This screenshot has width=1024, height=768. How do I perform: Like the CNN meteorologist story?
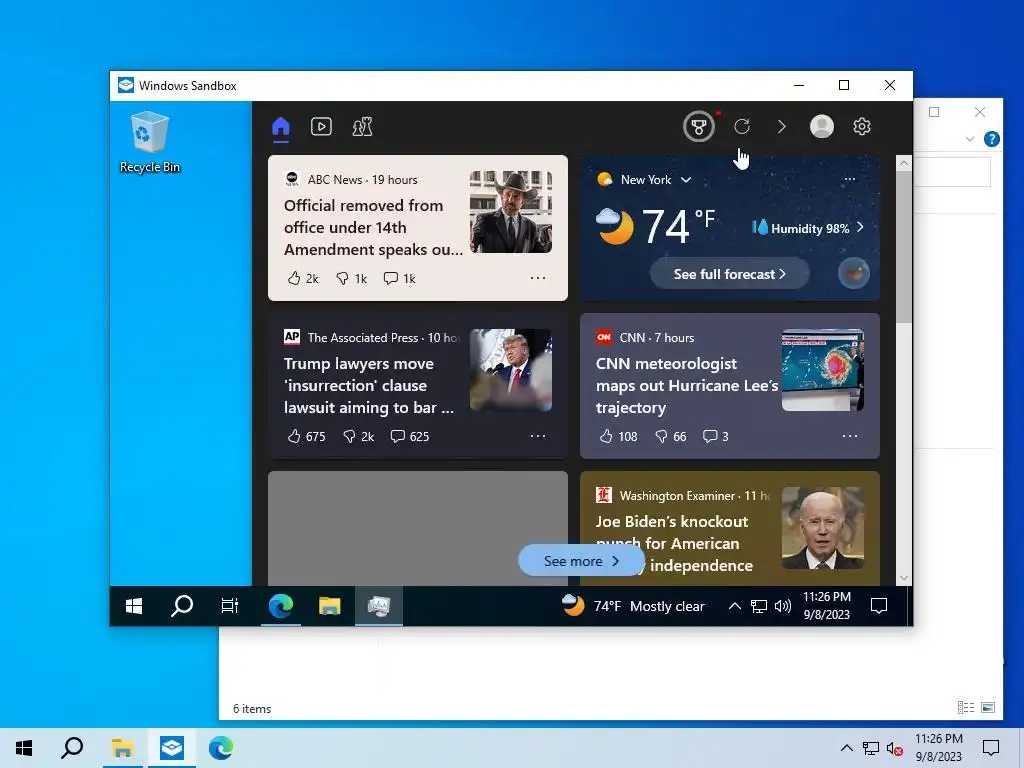coord(618,436)
